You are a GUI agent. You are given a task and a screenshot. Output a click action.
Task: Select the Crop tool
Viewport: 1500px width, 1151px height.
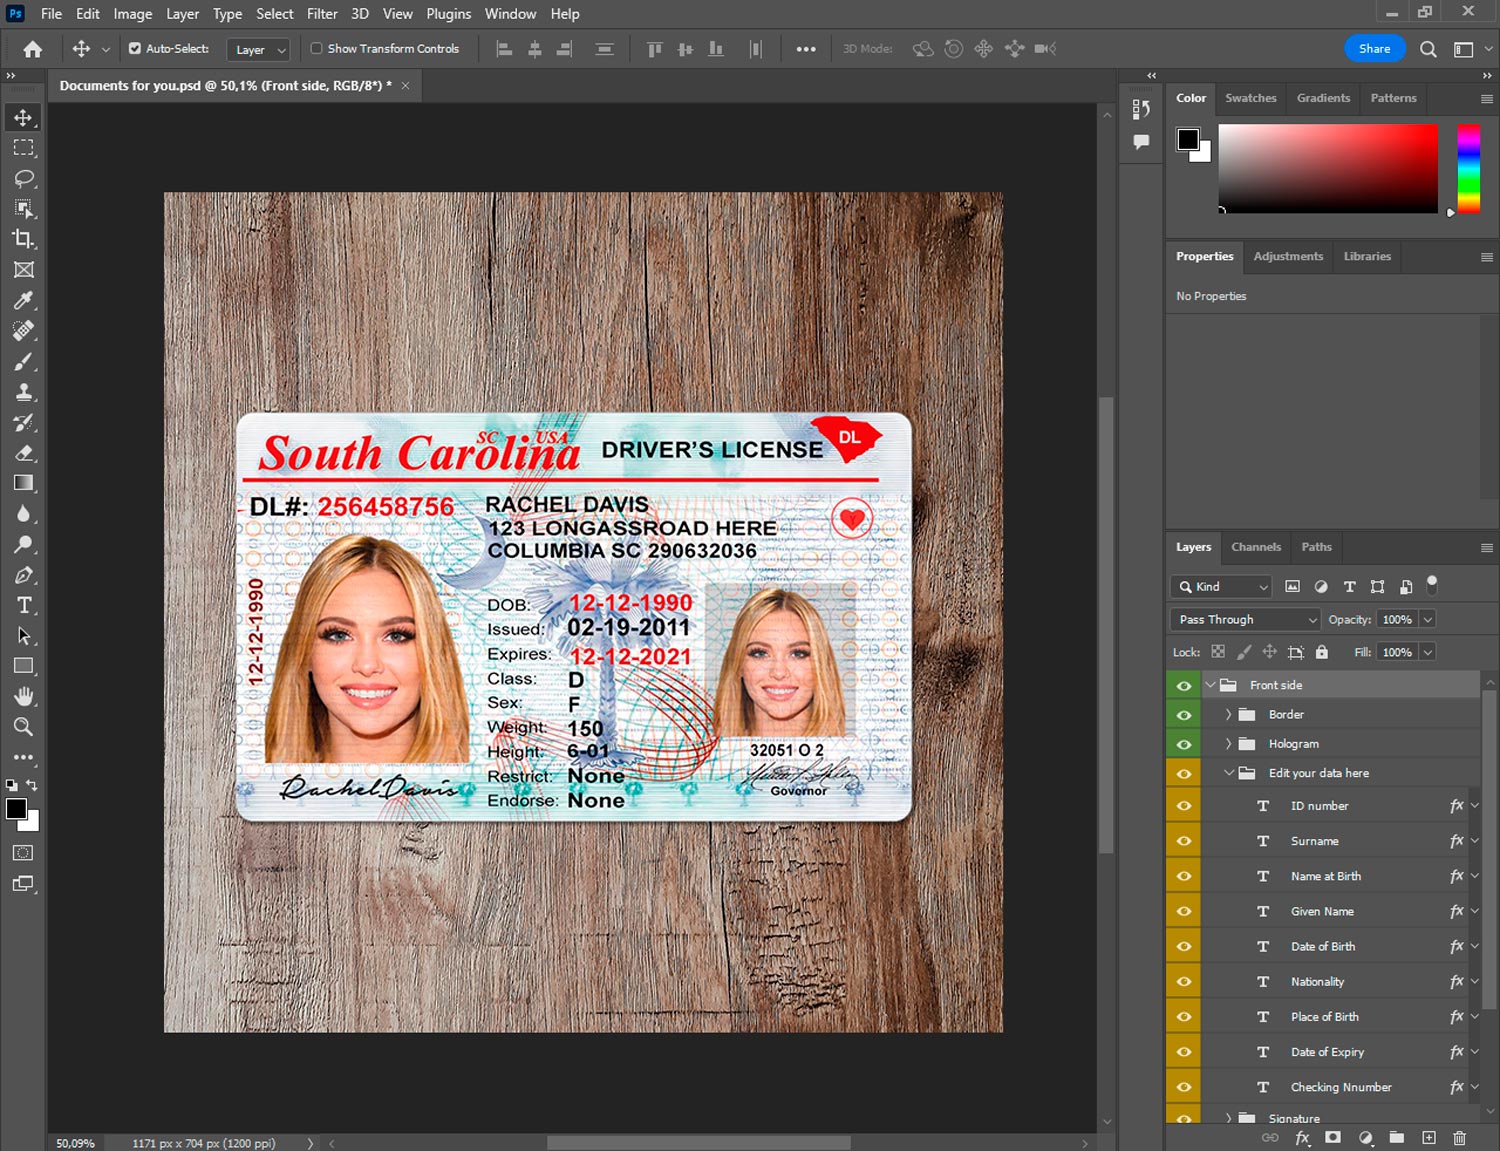tap(23, 239)
